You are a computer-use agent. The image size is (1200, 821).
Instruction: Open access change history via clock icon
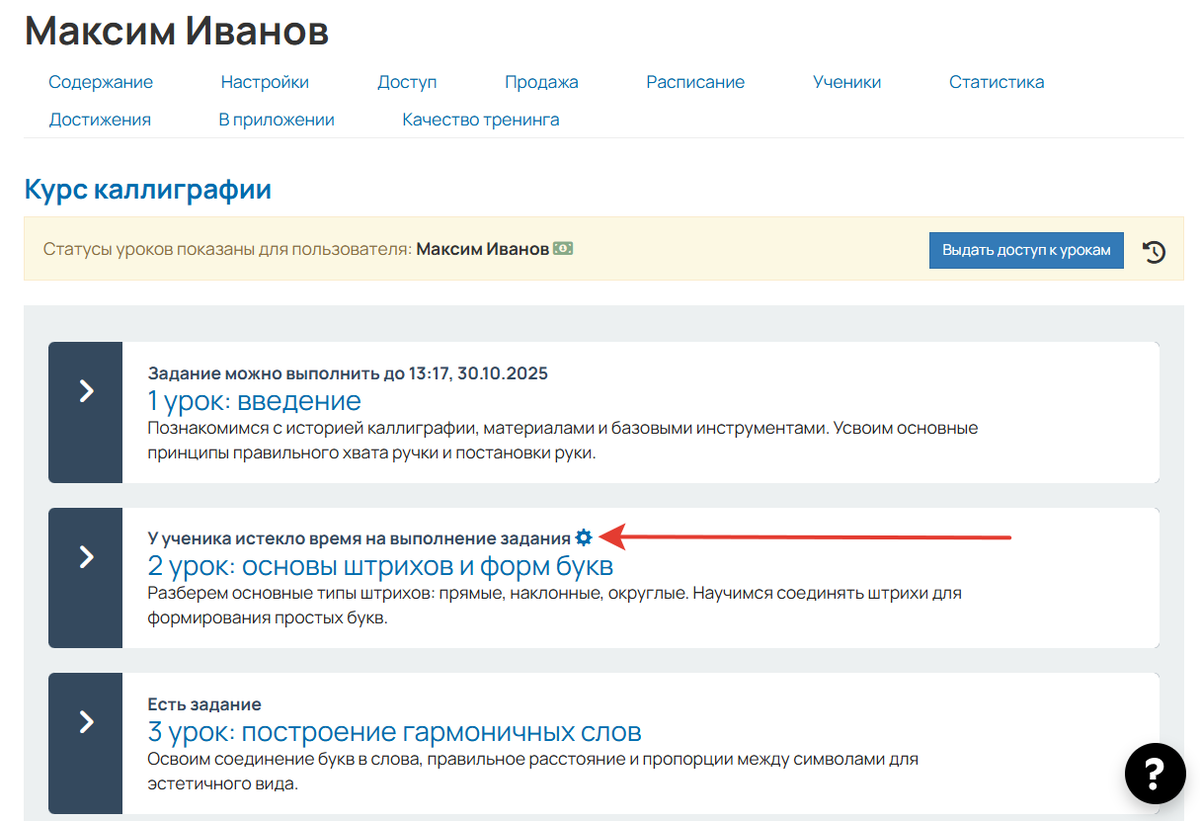1155,250
